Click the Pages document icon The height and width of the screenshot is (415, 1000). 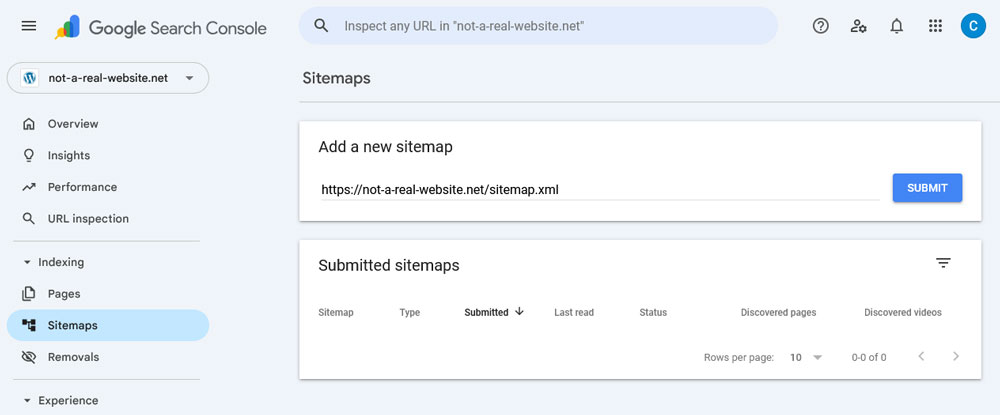point(29,294)
